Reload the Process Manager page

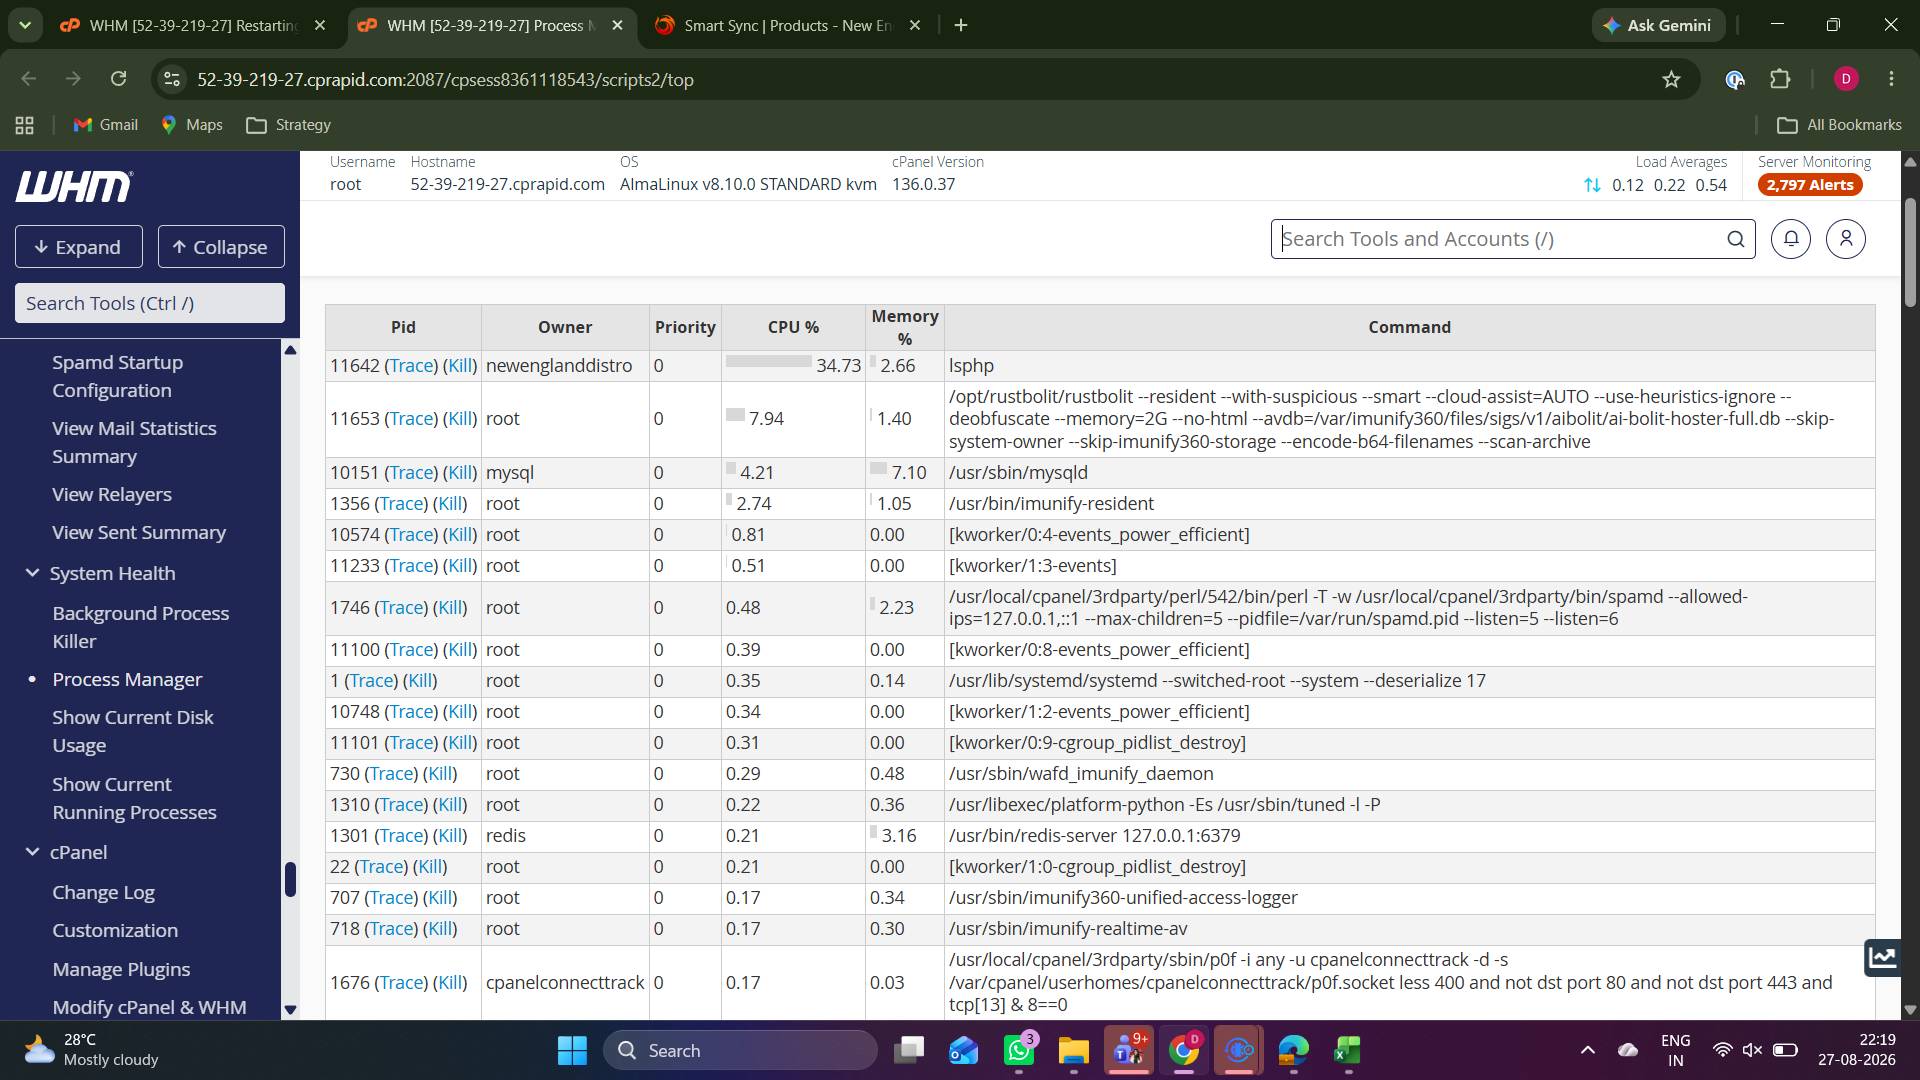point(118,79)
